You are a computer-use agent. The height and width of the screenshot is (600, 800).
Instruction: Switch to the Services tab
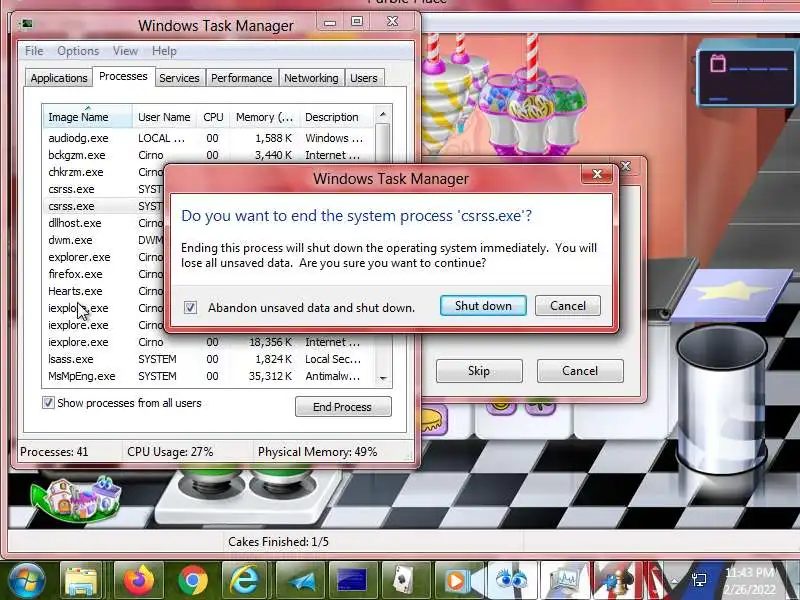pyautogui.click(x=179, y=78)
